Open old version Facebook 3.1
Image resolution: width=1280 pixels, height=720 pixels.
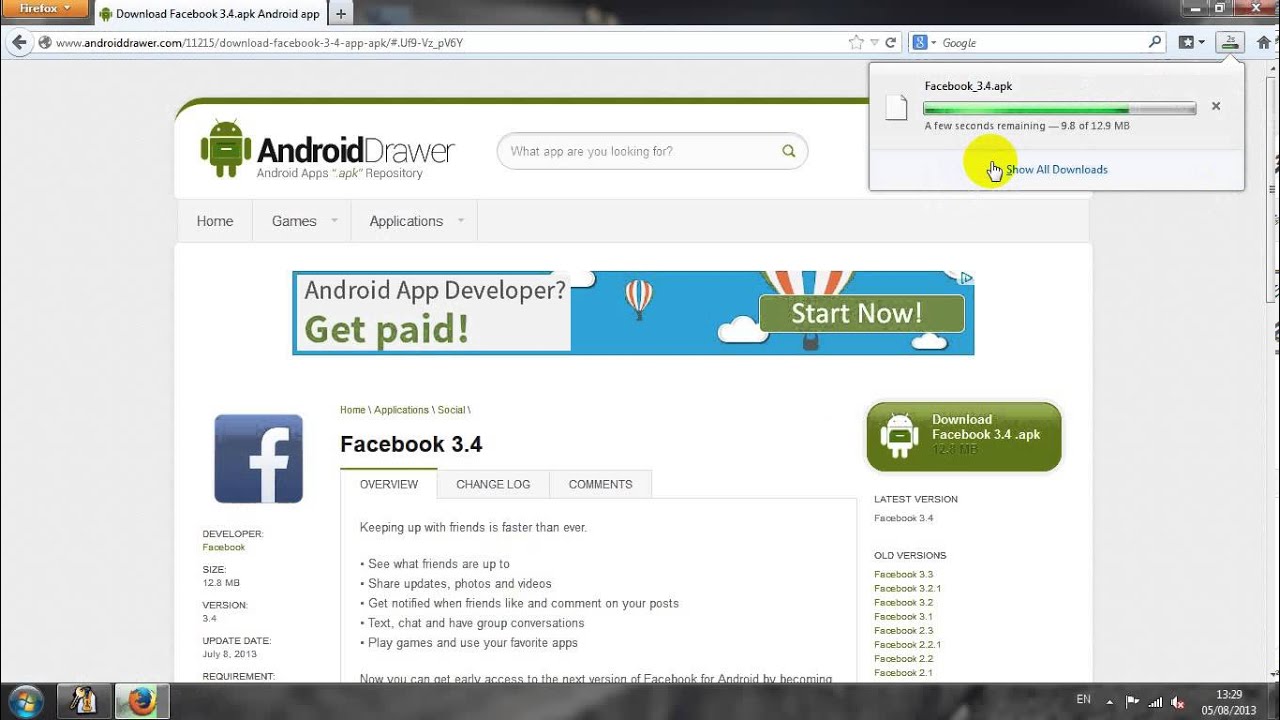tap(903, 616)
